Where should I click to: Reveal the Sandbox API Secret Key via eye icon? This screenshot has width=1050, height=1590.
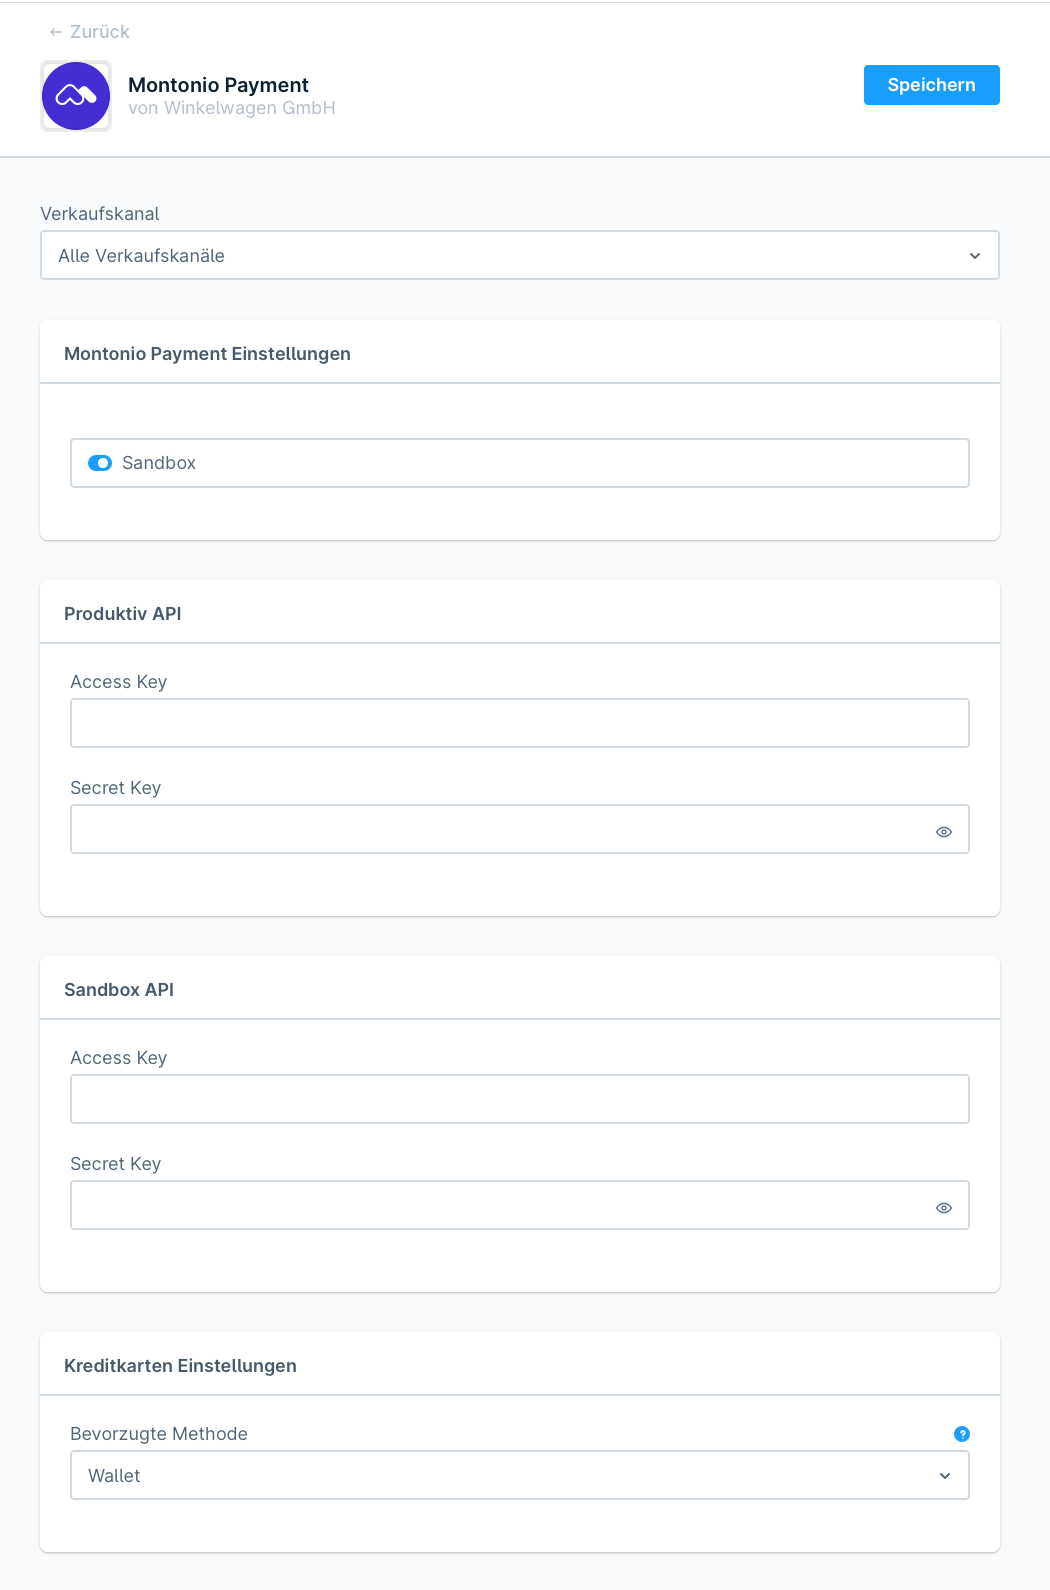[944, 1208]
